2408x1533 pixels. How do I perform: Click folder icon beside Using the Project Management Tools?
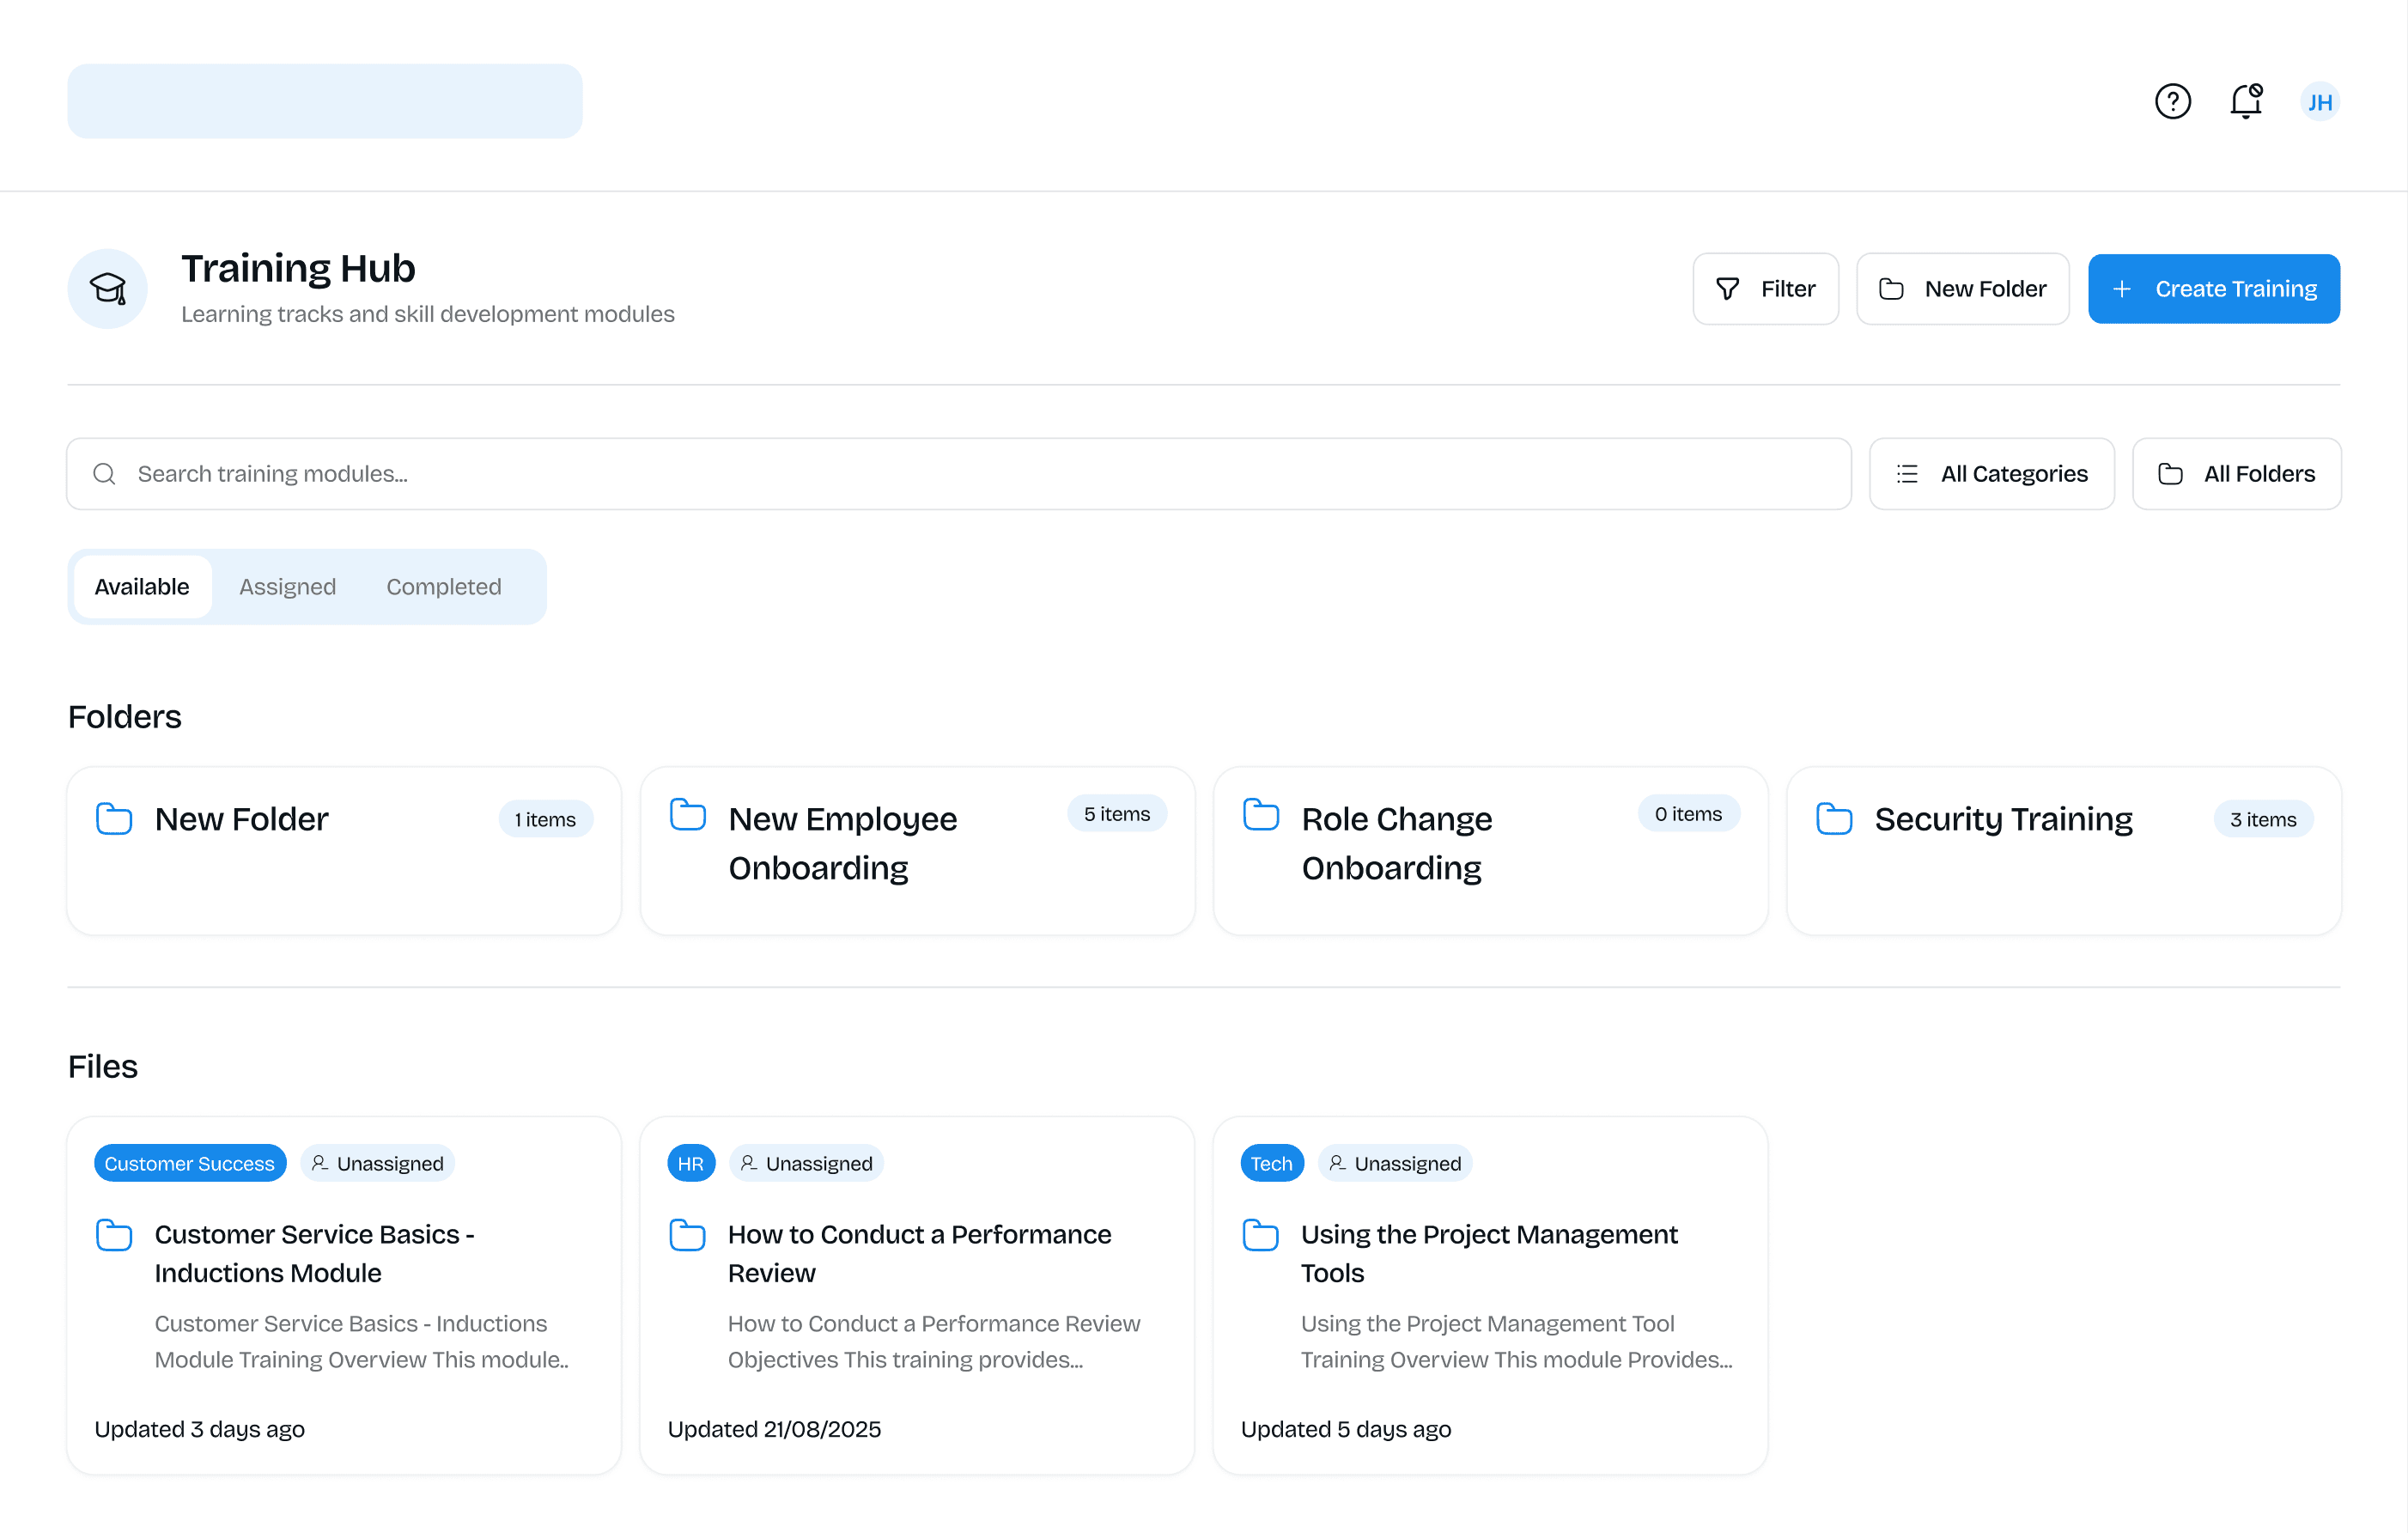point(1260,1235)
